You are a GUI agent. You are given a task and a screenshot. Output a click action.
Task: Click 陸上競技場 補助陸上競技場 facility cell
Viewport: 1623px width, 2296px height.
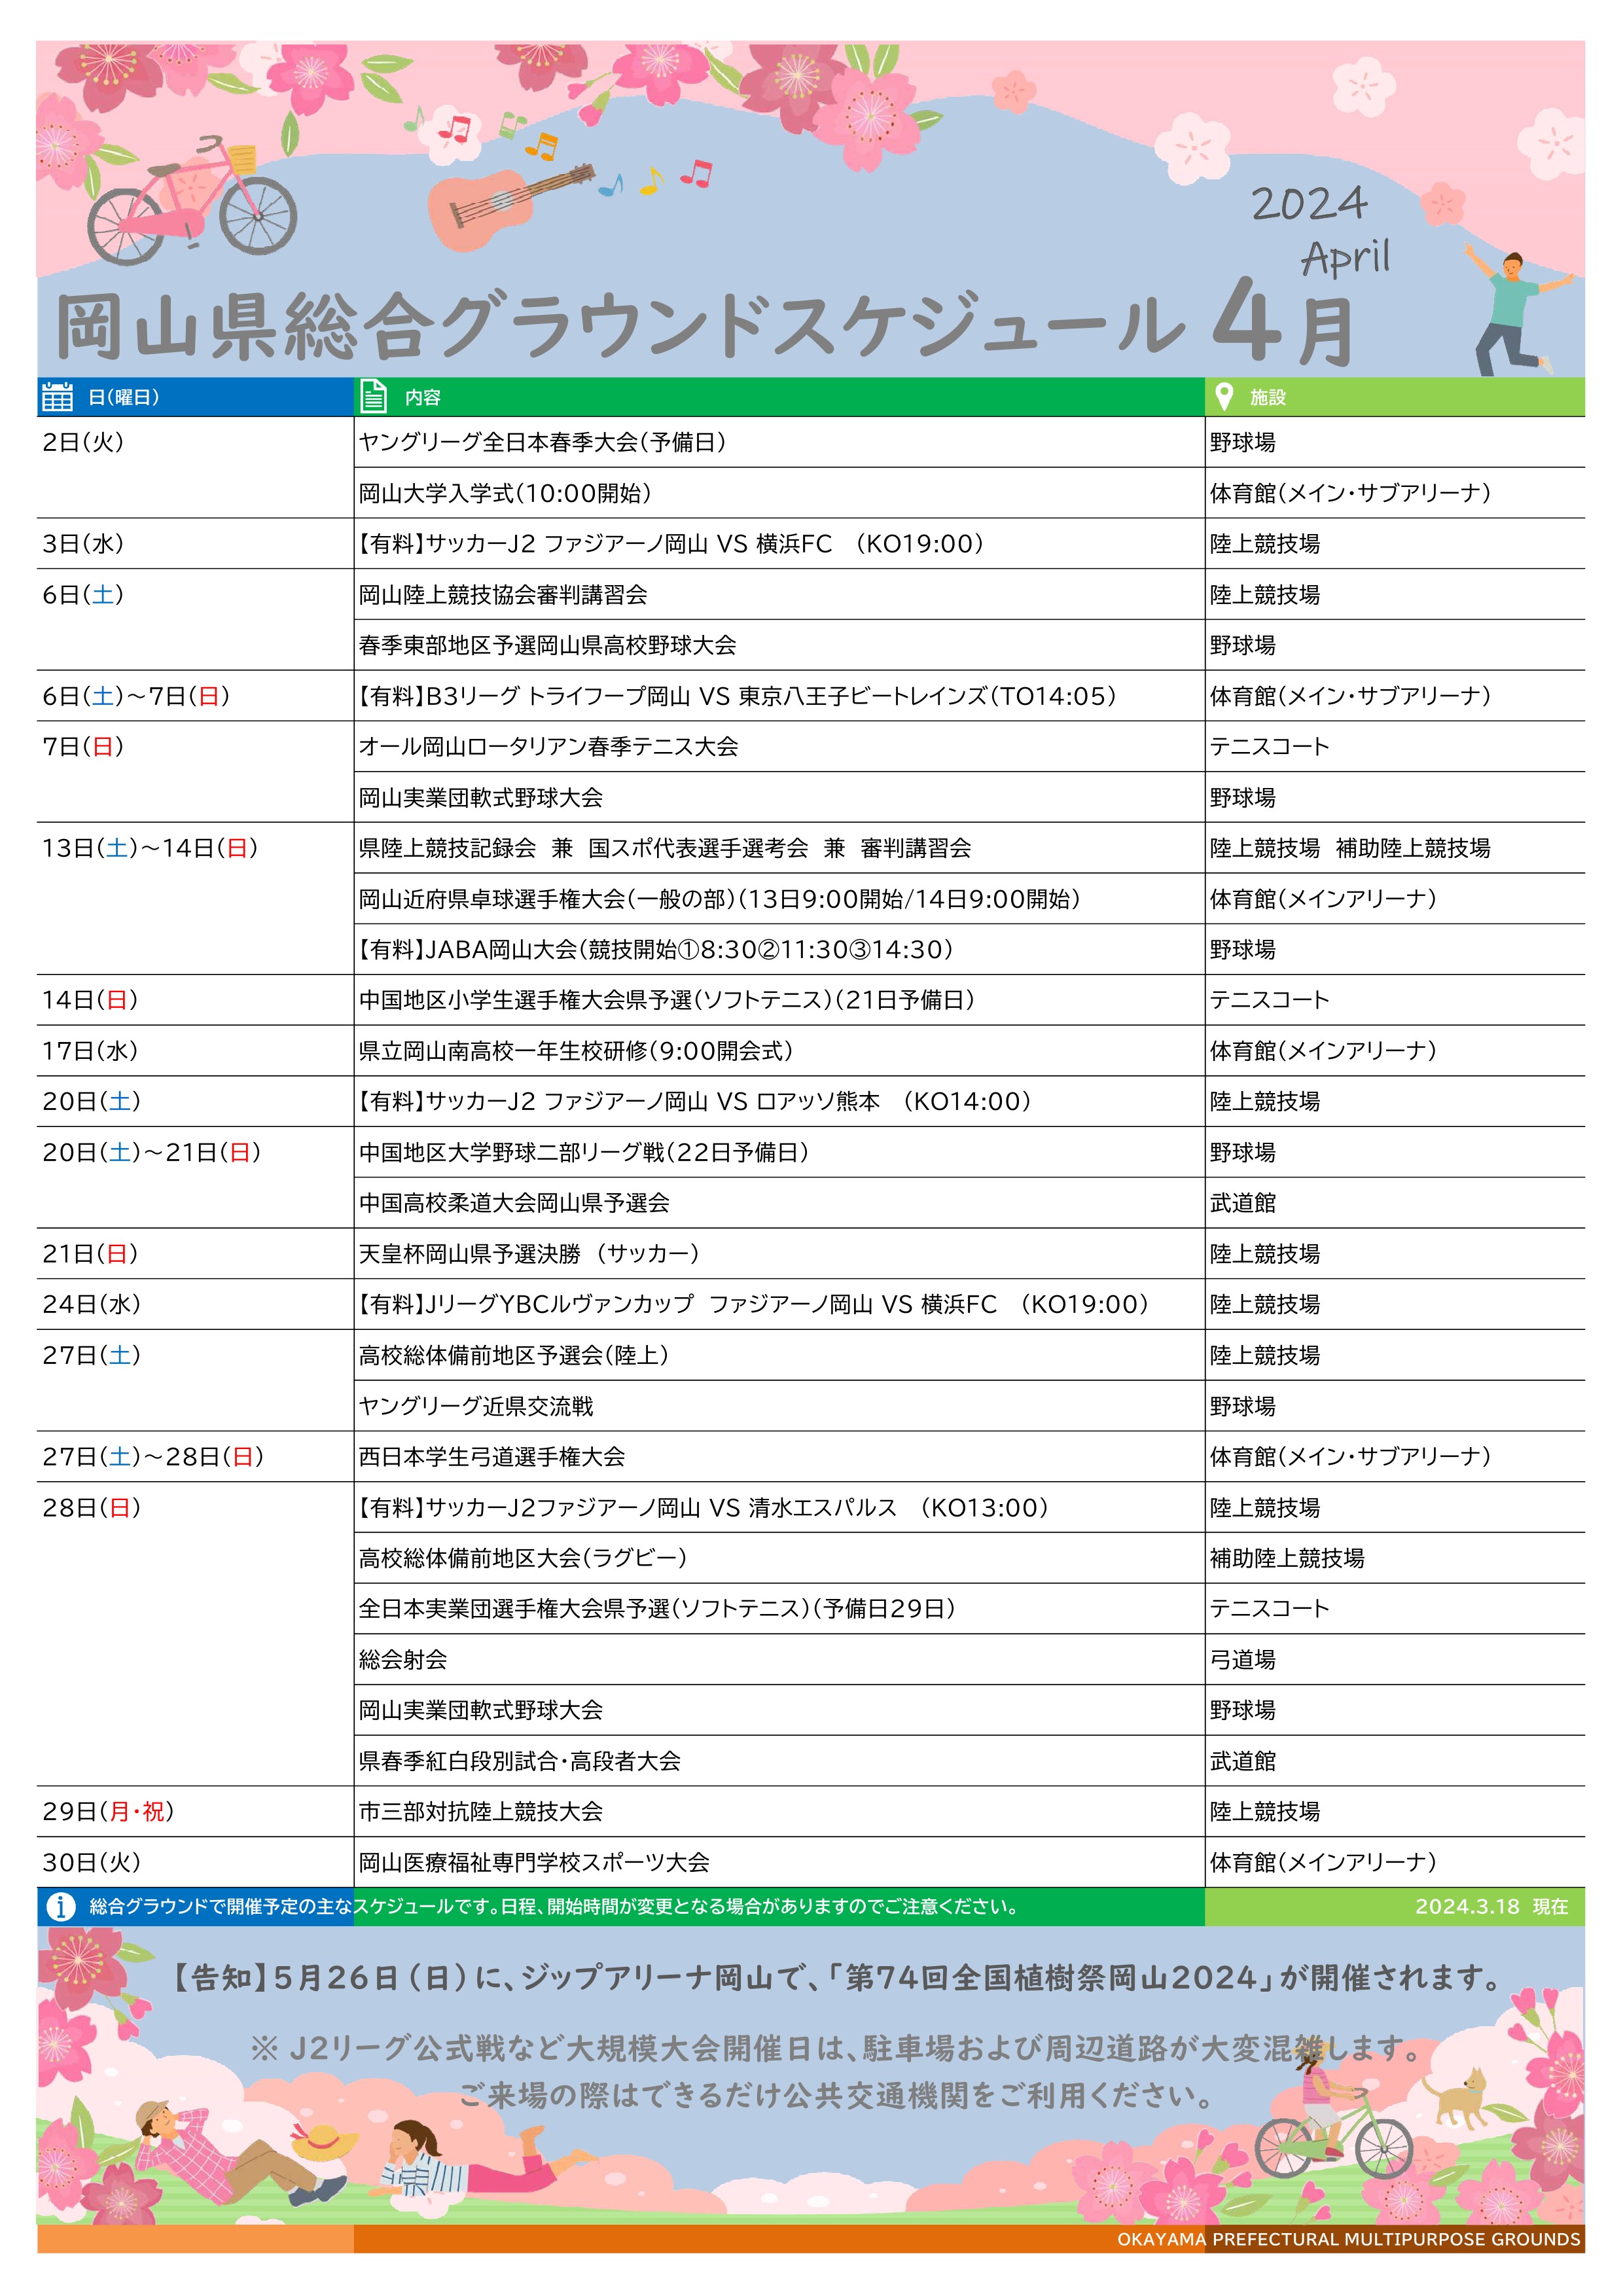(x=1350, y=848)
